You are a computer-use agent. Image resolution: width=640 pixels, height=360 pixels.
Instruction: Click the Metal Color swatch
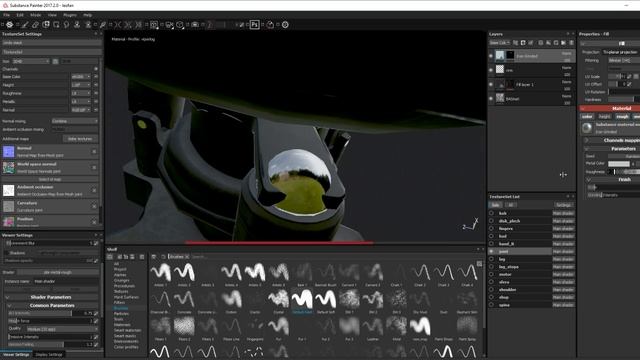click(x=619, y=164)
